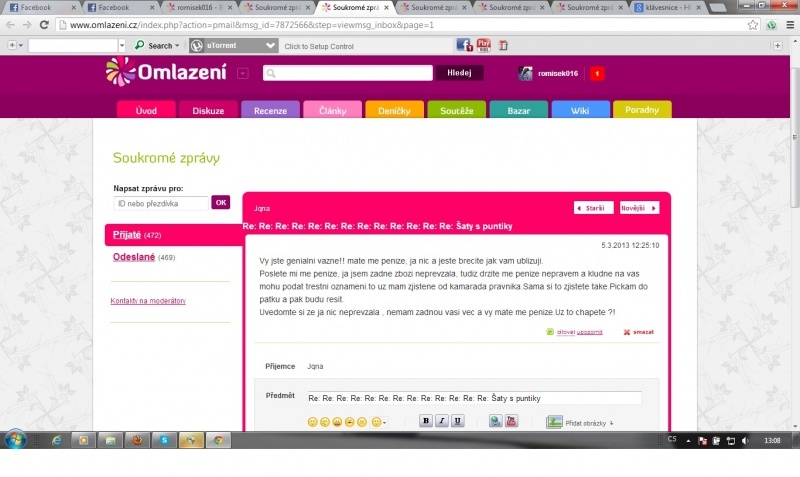This screenshot has width=800, height=477.
Task: Expand the Přidat obrázky option
Action: point(585,422)
